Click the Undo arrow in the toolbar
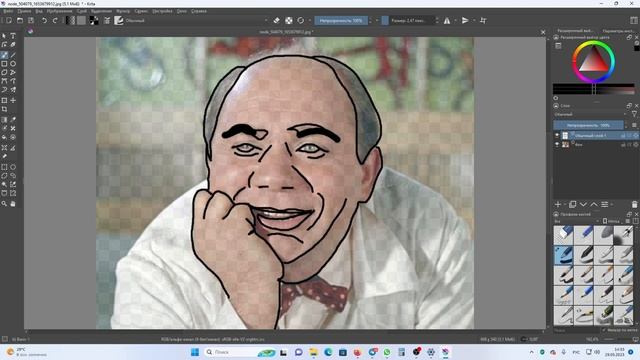Viewport: 640px width, 360px height. pyautogui.click(x=44, y=20)
